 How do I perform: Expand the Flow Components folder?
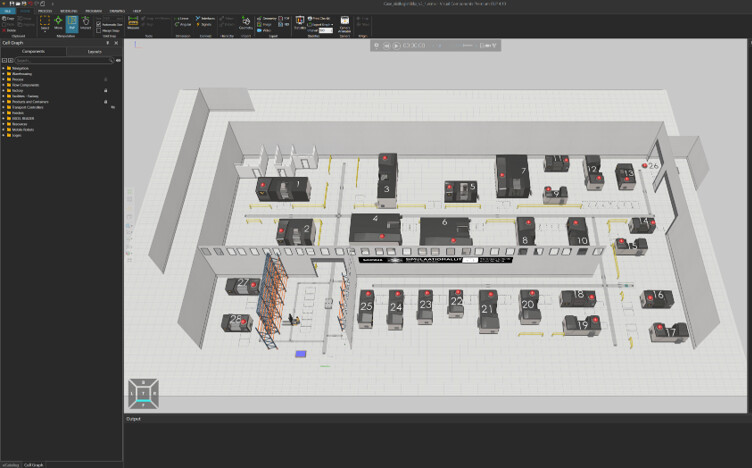point(3,85)
